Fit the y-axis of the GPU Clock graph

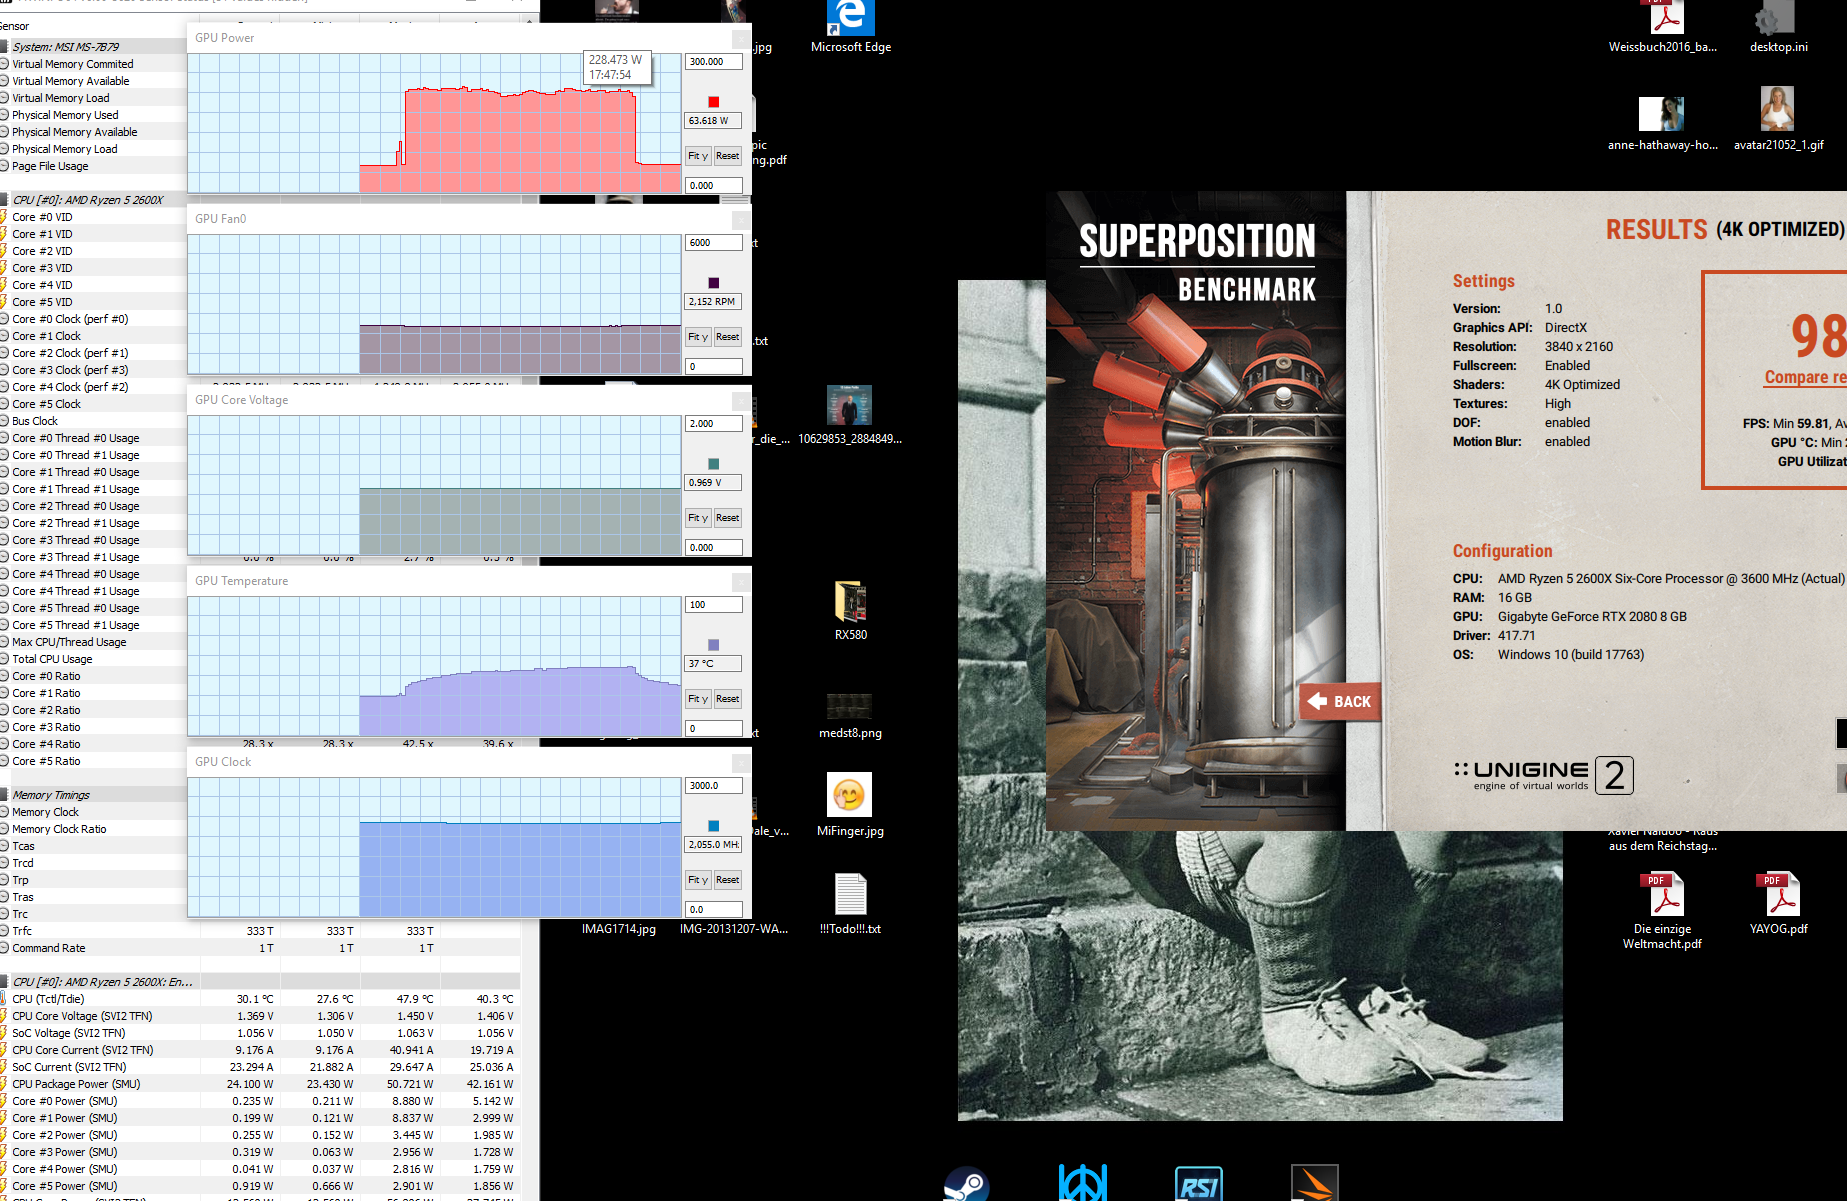click(x=698, y=880)
